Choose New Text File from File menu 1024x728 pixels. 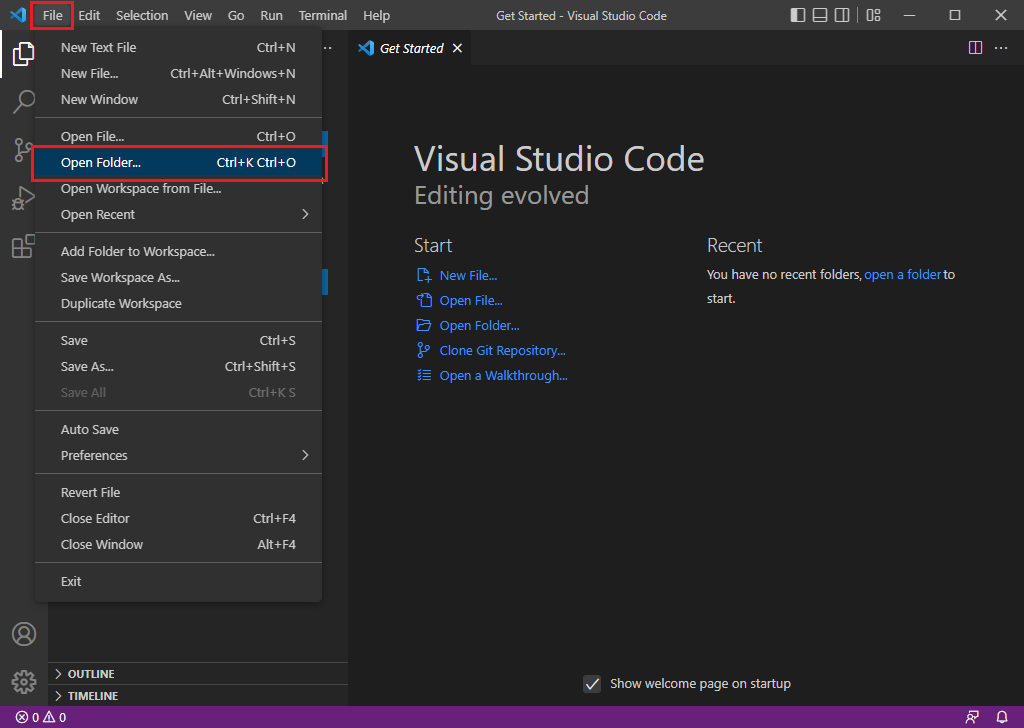click(x=178, y=47)
